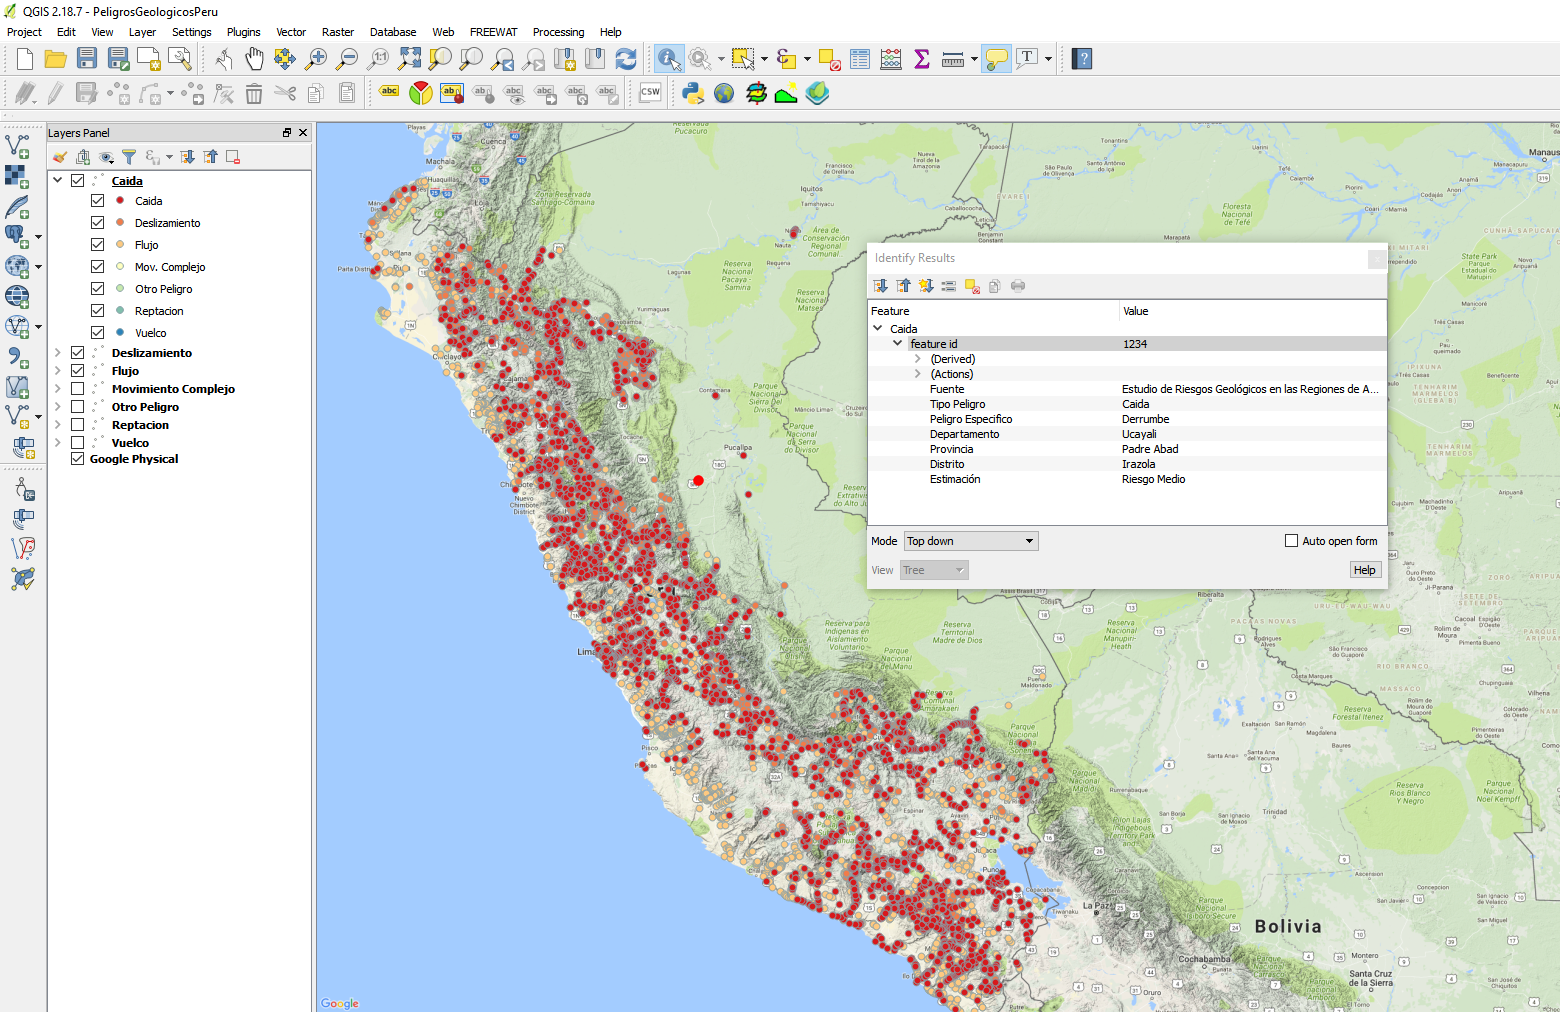The image size is (1560, 1012).
Task: Check the Auto open form checkbox
Action: (1291, 541)
